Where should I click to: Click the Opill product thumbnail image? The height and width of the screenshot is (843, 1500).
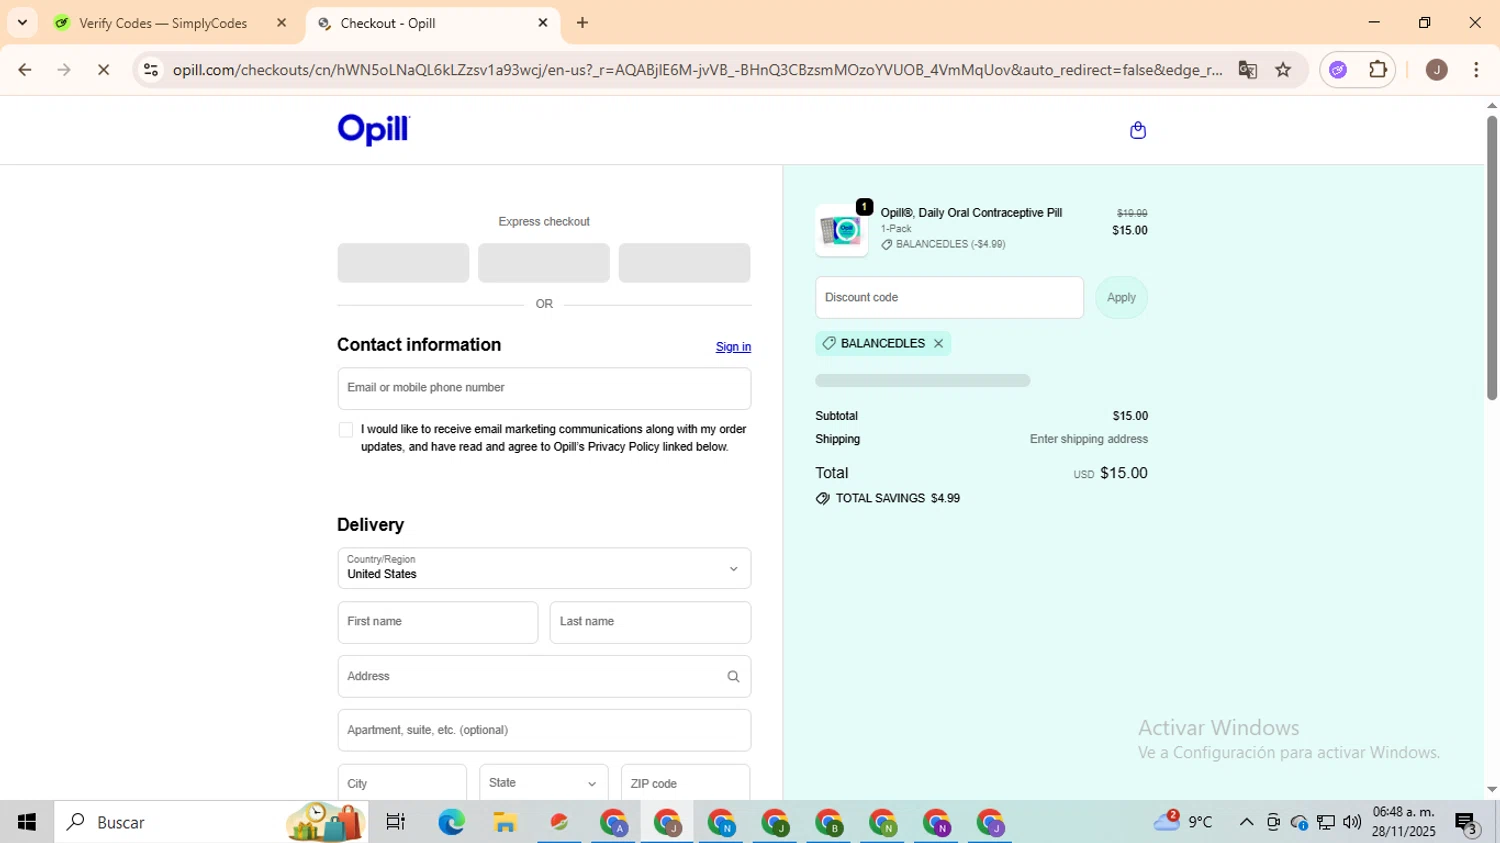(842, 231)
